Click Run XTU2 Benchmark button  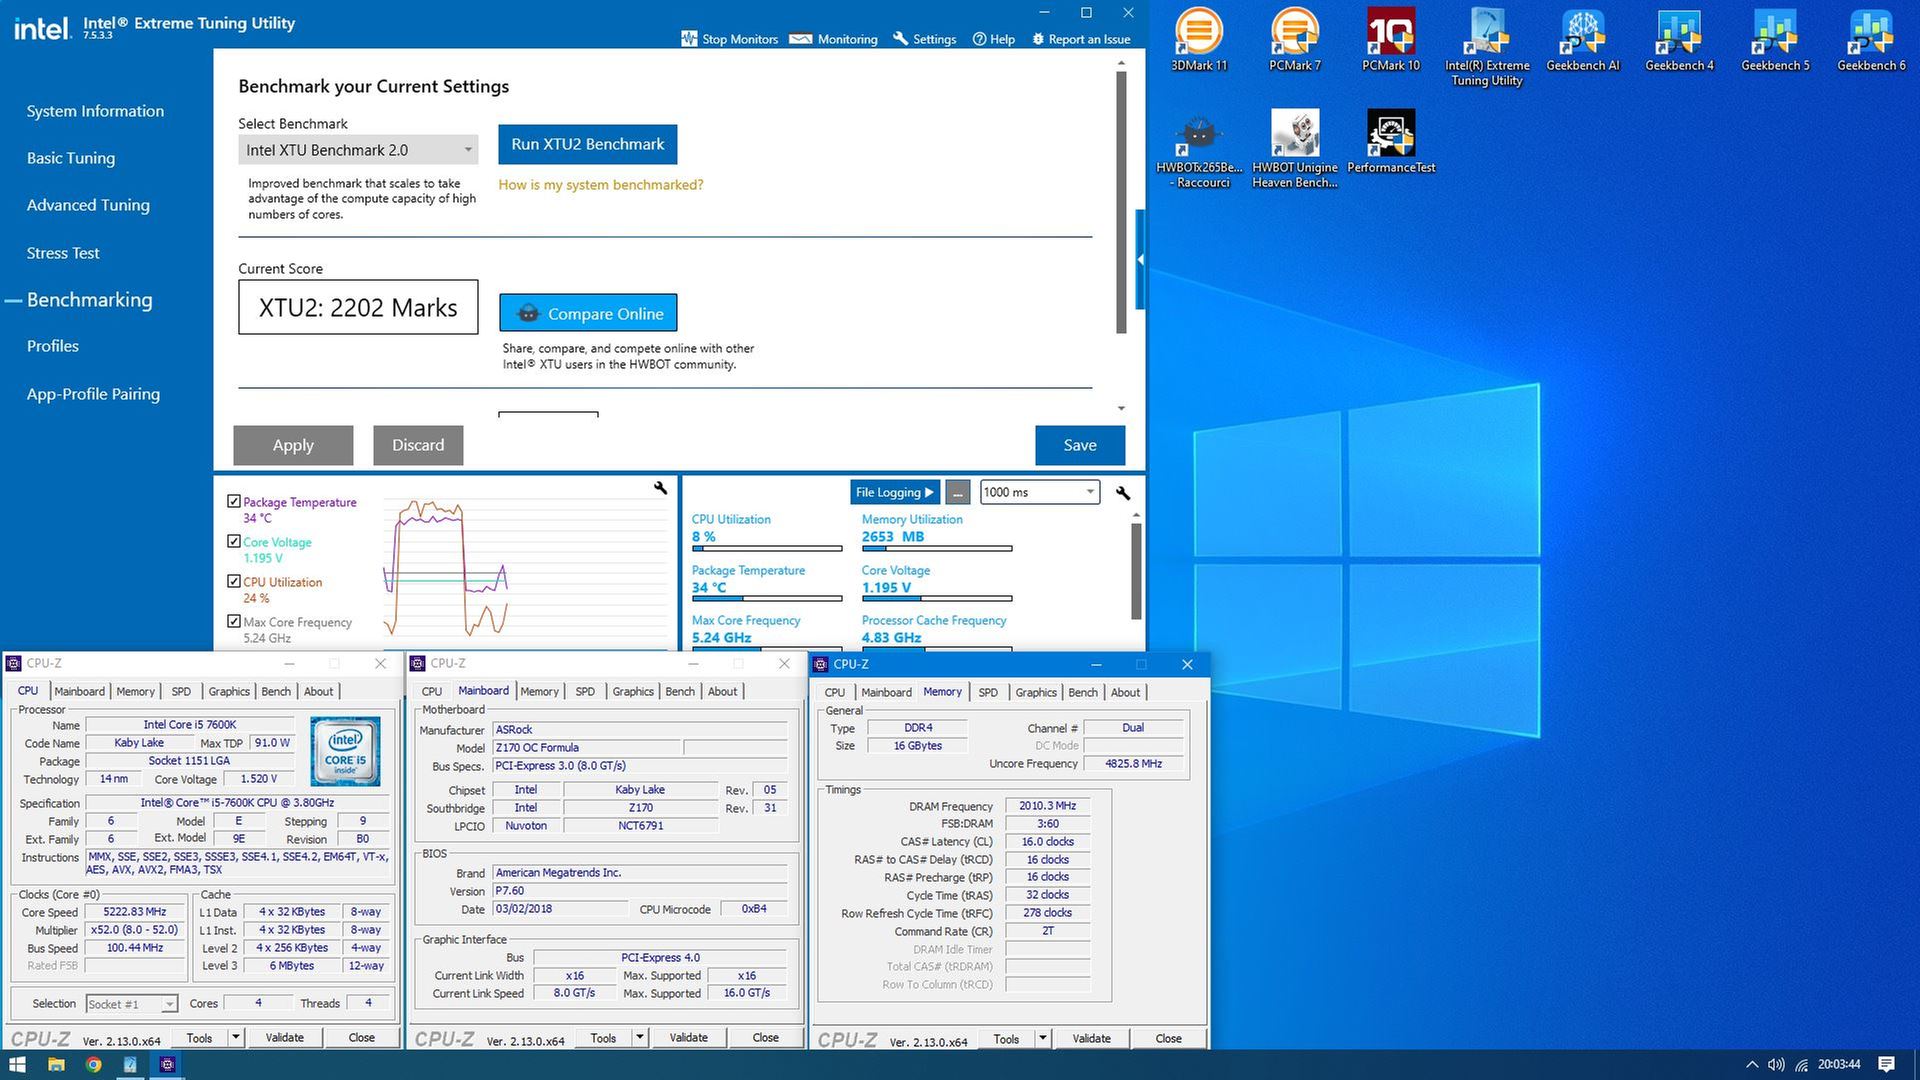(x=588, y=144)
